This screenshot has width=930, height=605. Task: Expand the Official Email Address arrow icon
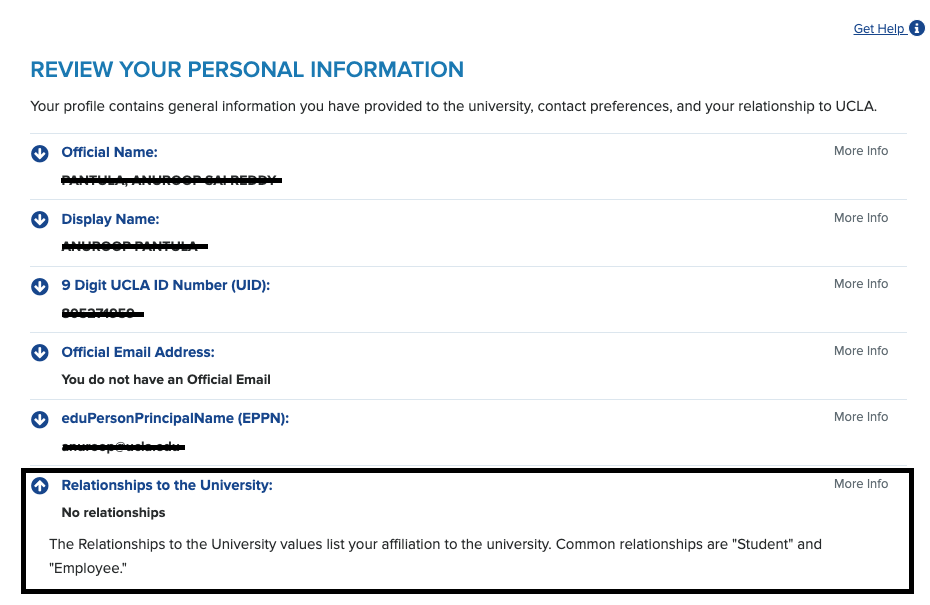coord(40,352)
